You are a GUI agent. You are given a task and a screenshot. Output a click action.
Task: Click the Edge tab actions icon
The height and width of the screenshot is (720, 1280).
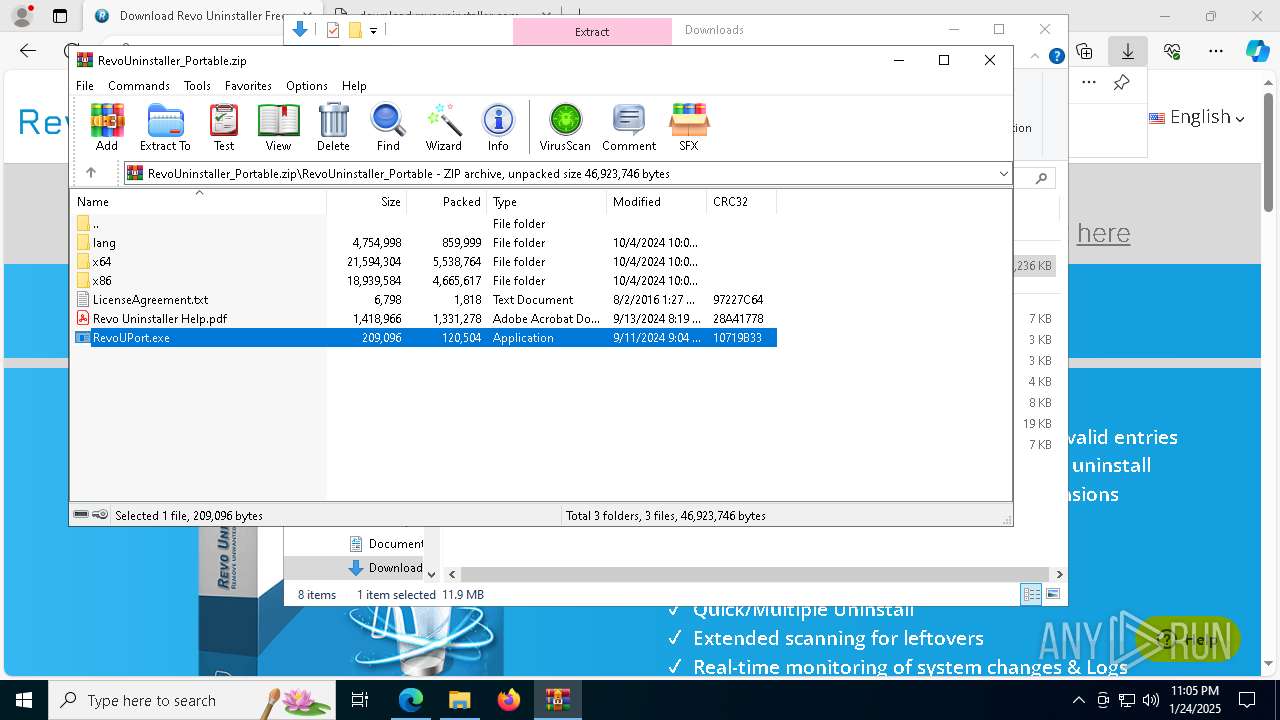[60, 16]
